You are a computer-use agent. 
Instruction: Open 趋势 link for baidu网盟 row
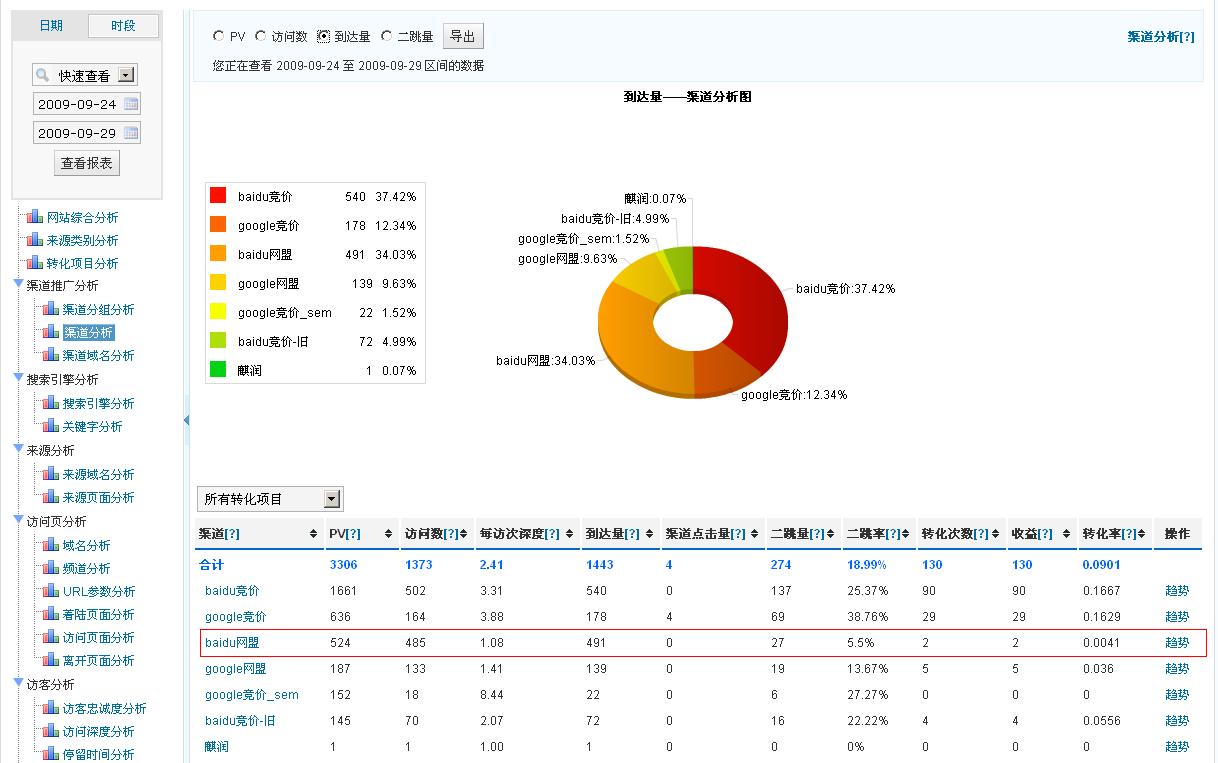point(1177,643)
